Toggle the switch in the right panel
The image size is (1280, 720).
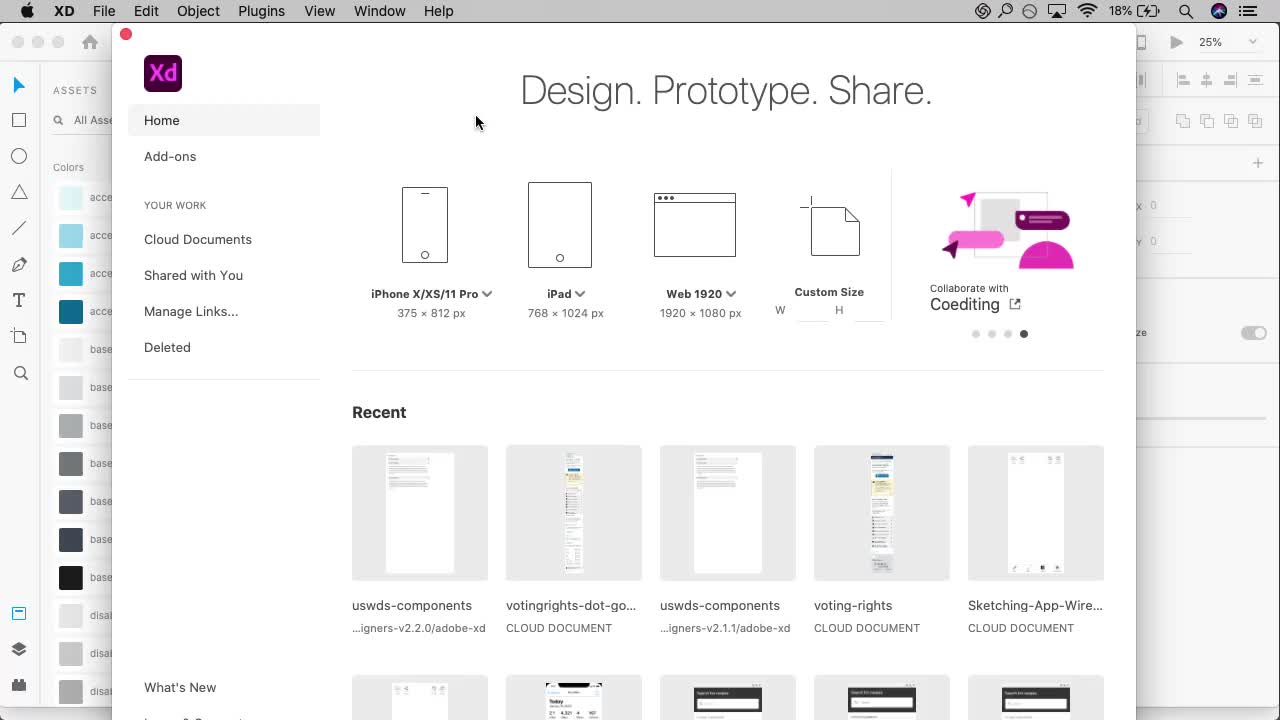(x=1253, y=333)
